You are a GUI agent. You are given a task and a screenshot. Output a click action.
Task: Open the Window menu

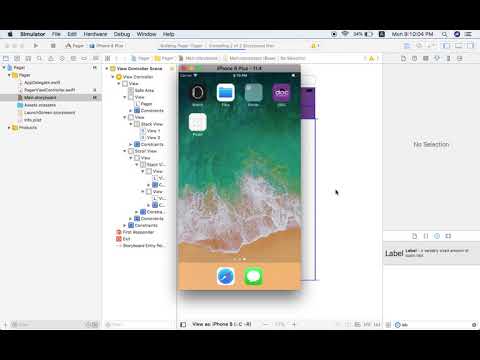click(x=146, y=34)
